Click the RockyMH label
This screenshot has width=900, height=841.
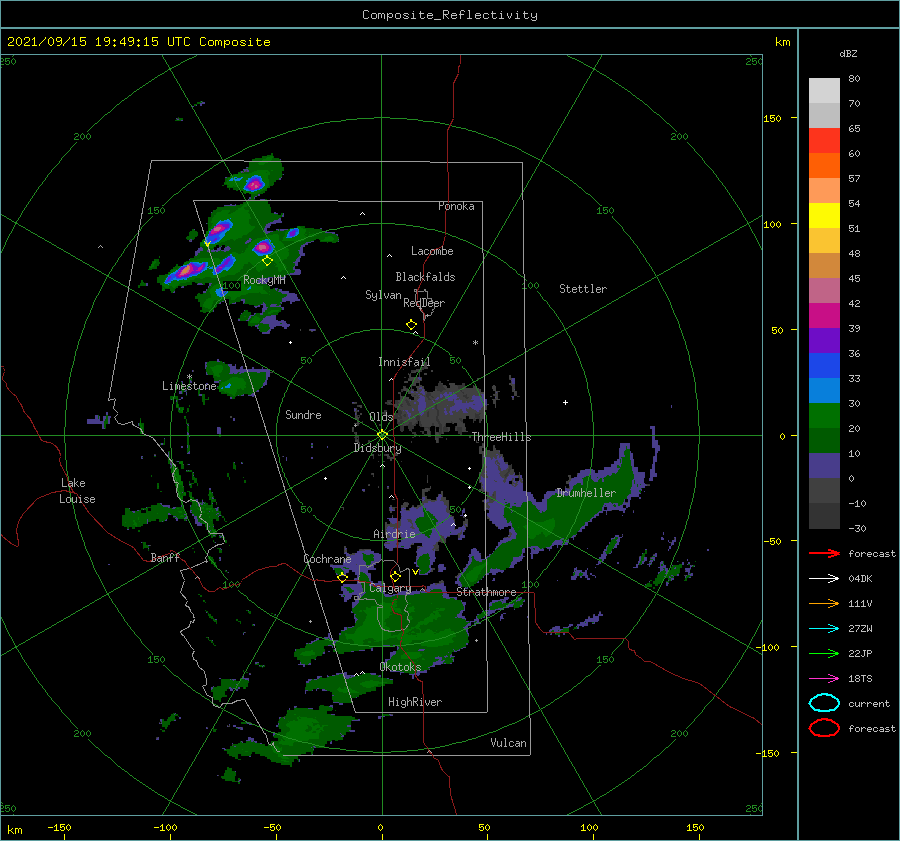[x=264, y=280]
